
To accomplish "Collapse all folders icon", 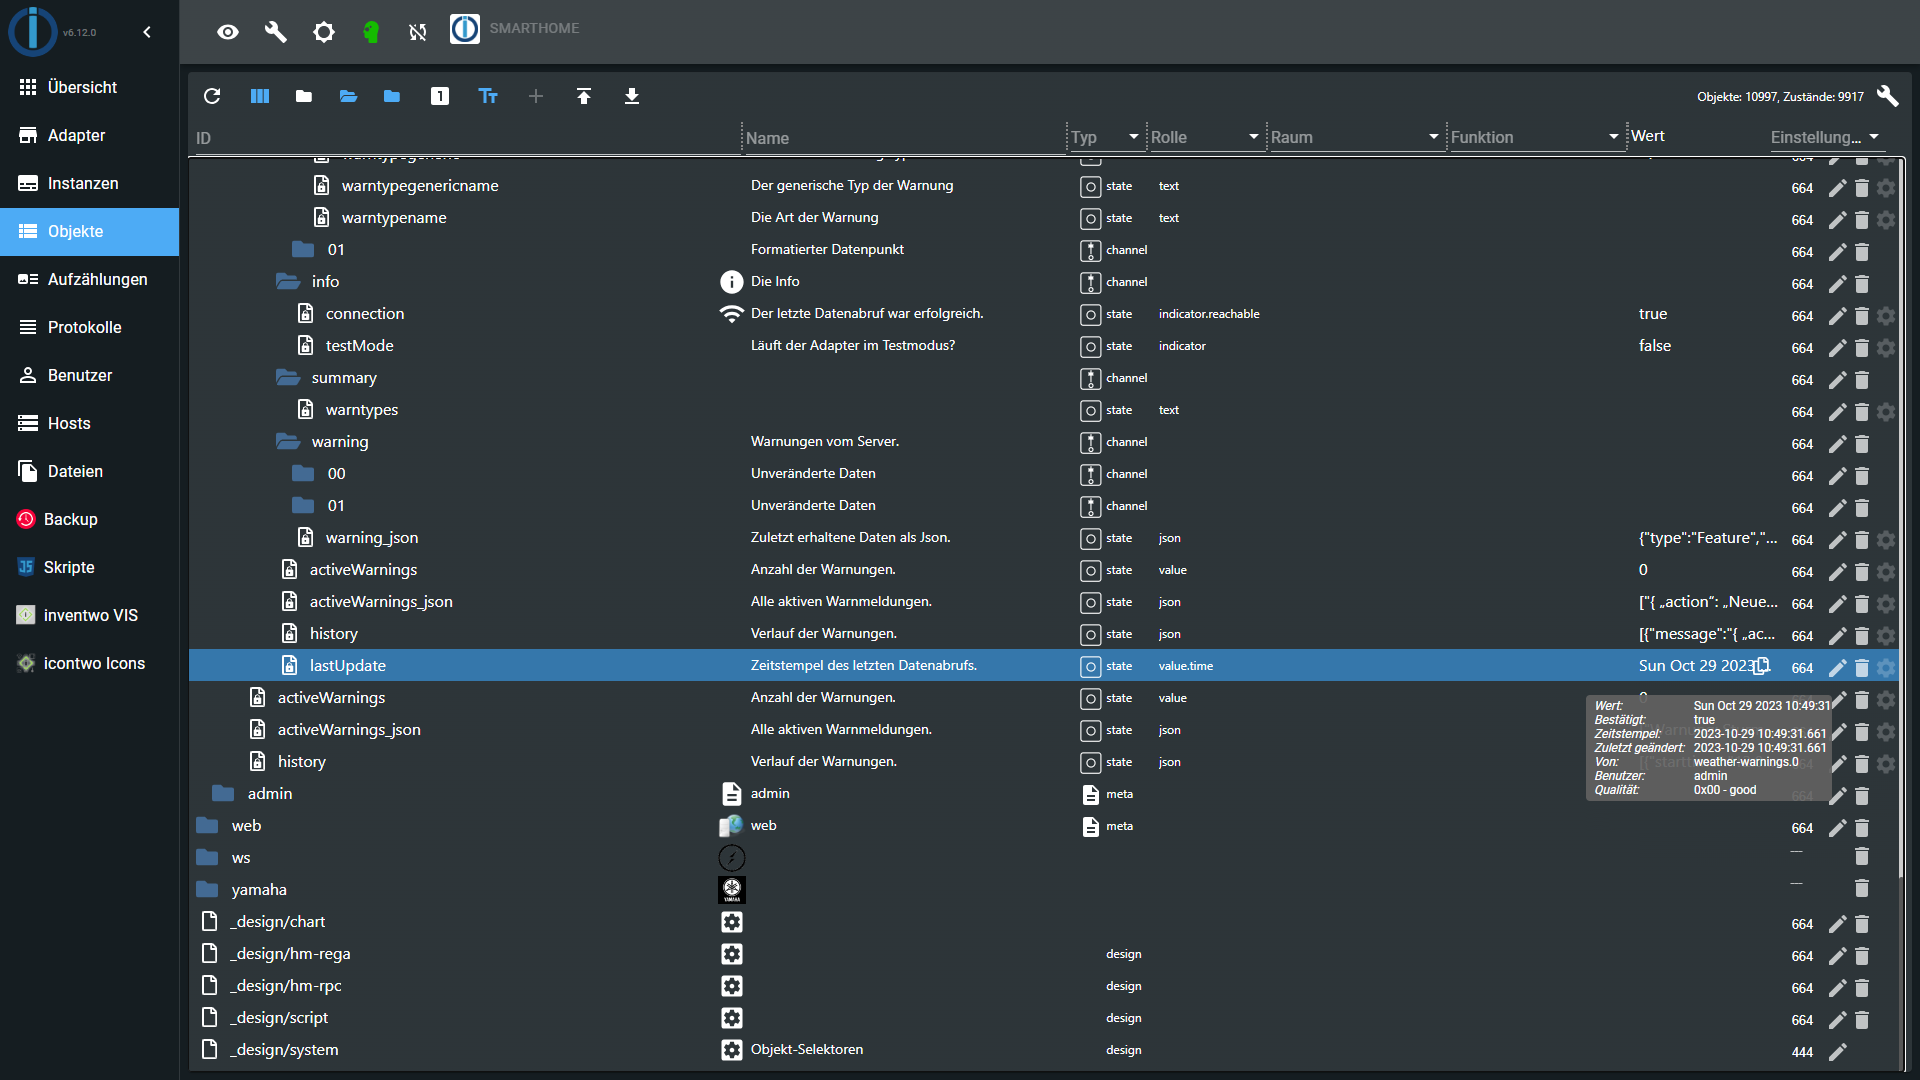I will [x=304, y=96].
